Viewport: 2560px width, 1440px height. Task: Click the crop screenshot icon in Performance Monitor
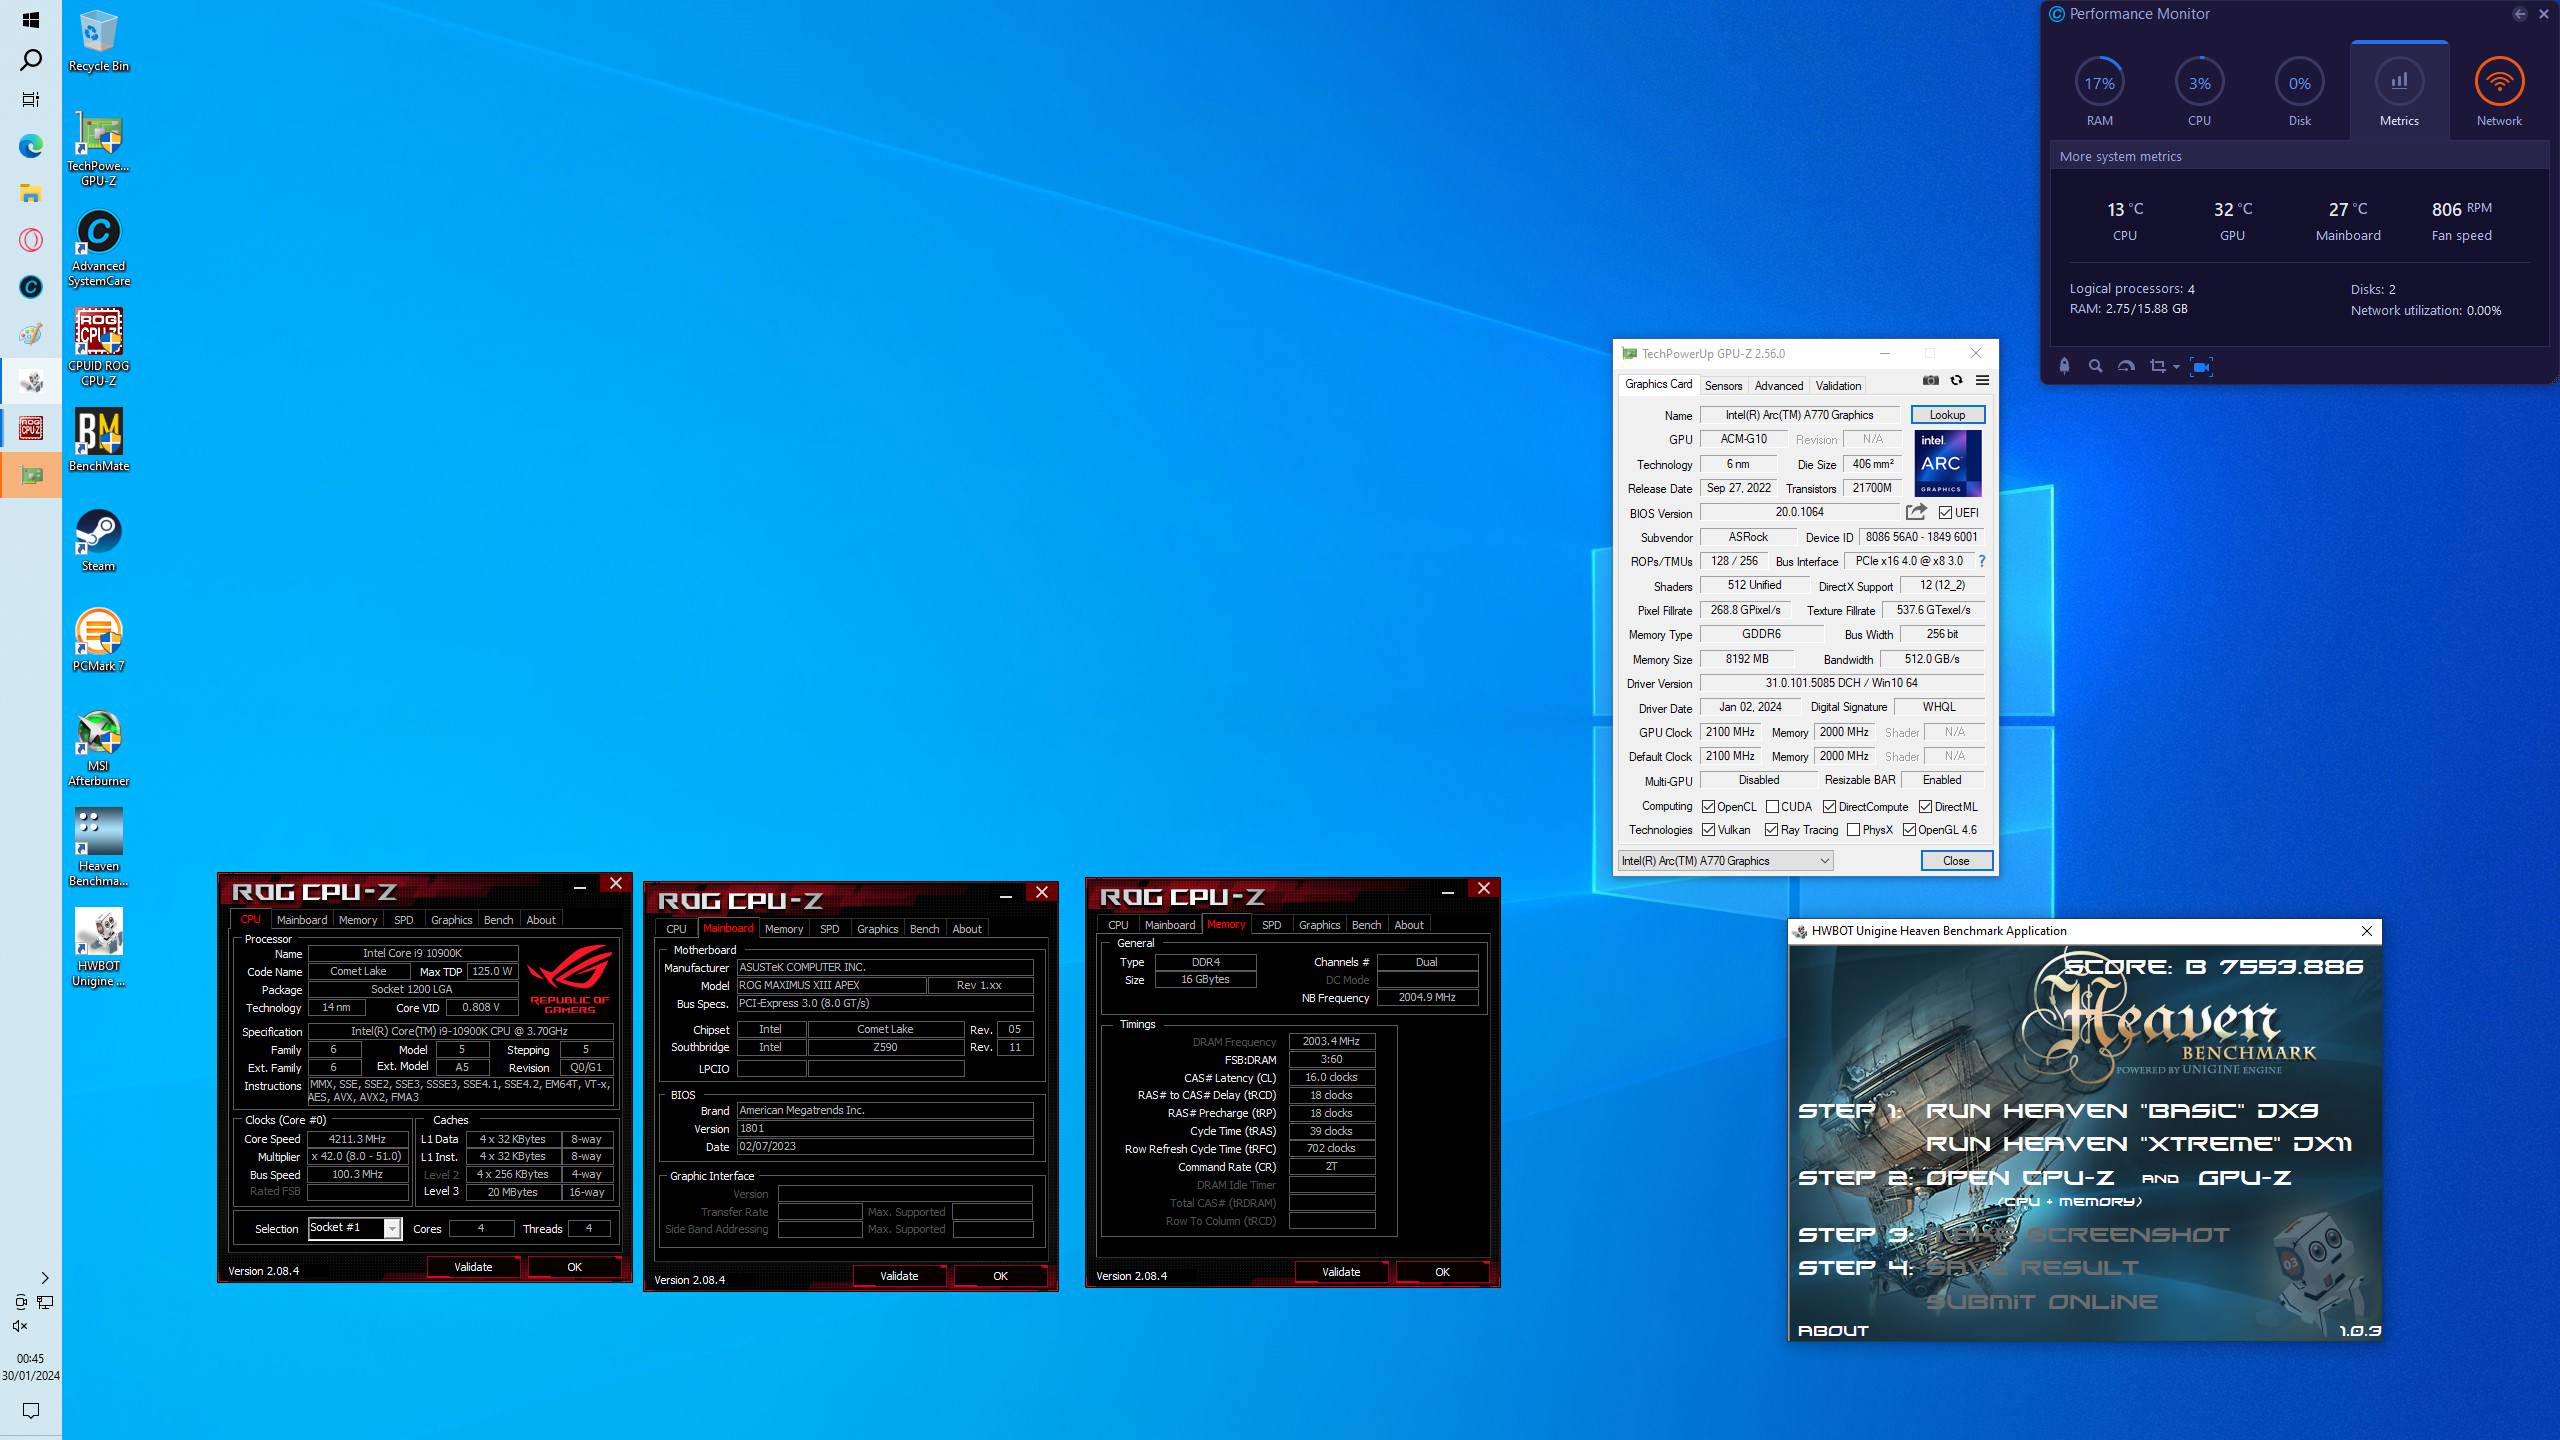pos(2158,367)
